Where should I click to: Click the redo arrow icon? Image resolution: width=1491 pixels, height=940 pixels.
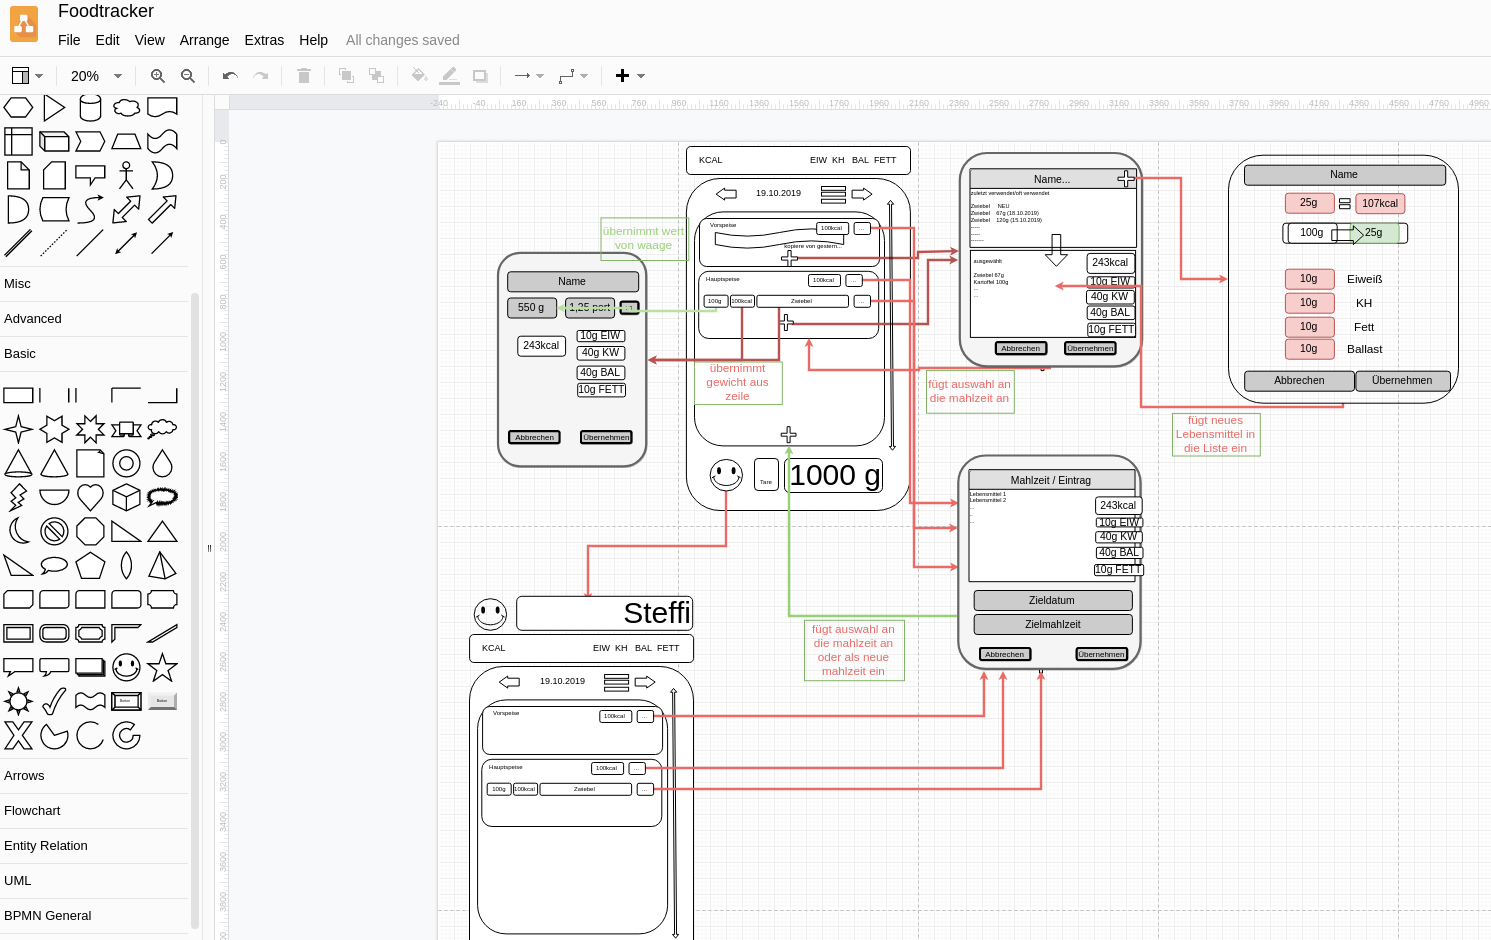261,76
